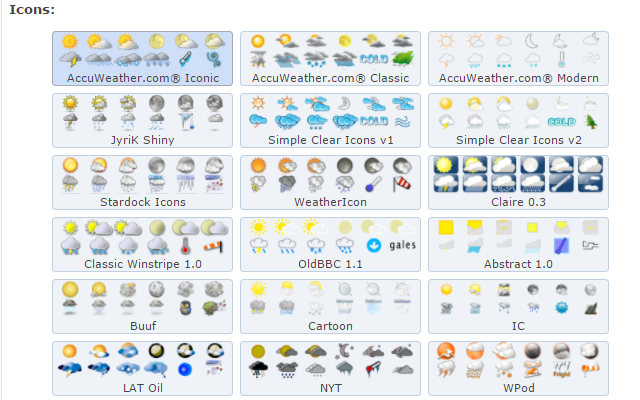Select the Classic Winstripe 1.0 set

click(x=142, y=244)
